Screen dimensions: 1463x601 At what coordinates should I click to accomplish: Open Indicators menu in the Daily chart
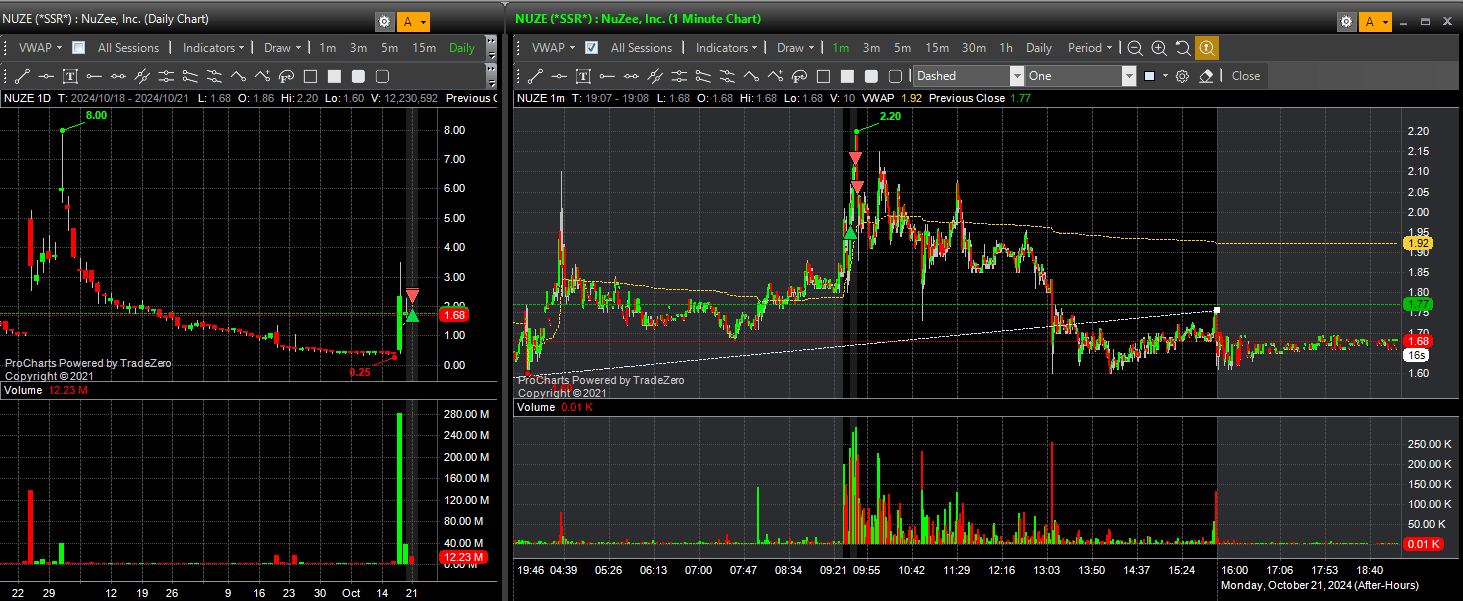coord(213,48)
